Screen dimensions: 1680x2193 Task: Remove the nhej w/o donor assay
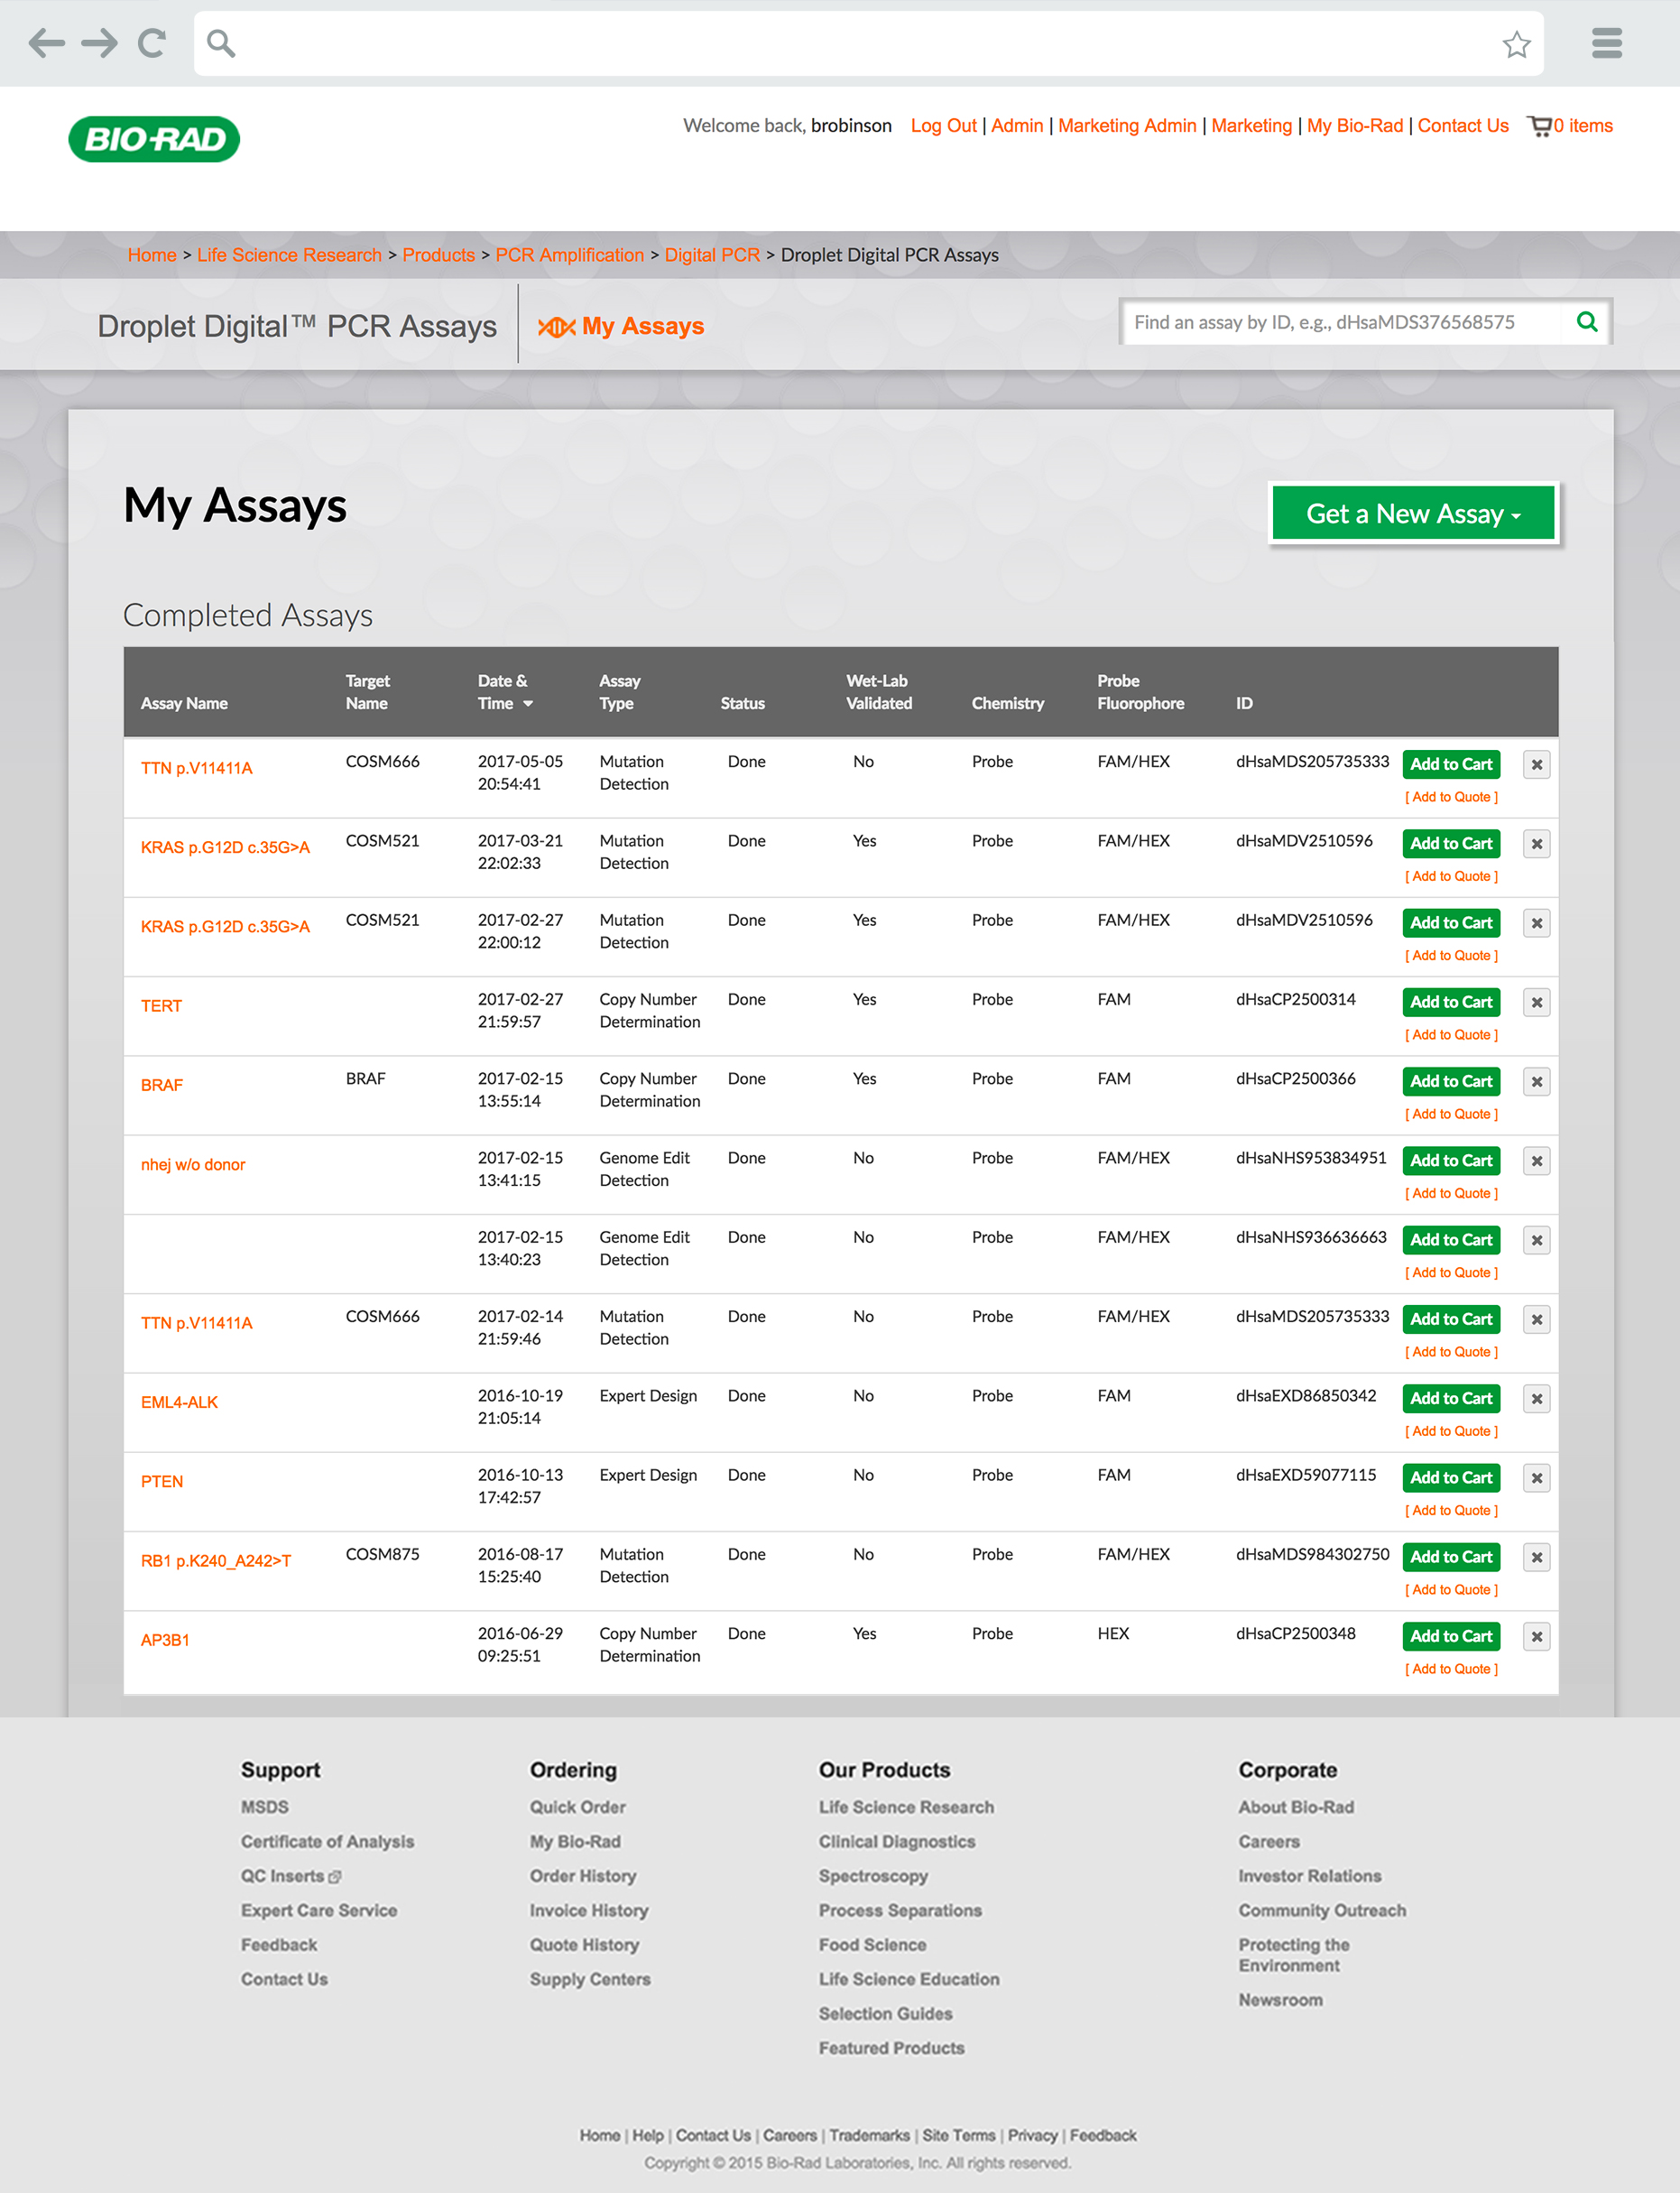(1536, 1161)
